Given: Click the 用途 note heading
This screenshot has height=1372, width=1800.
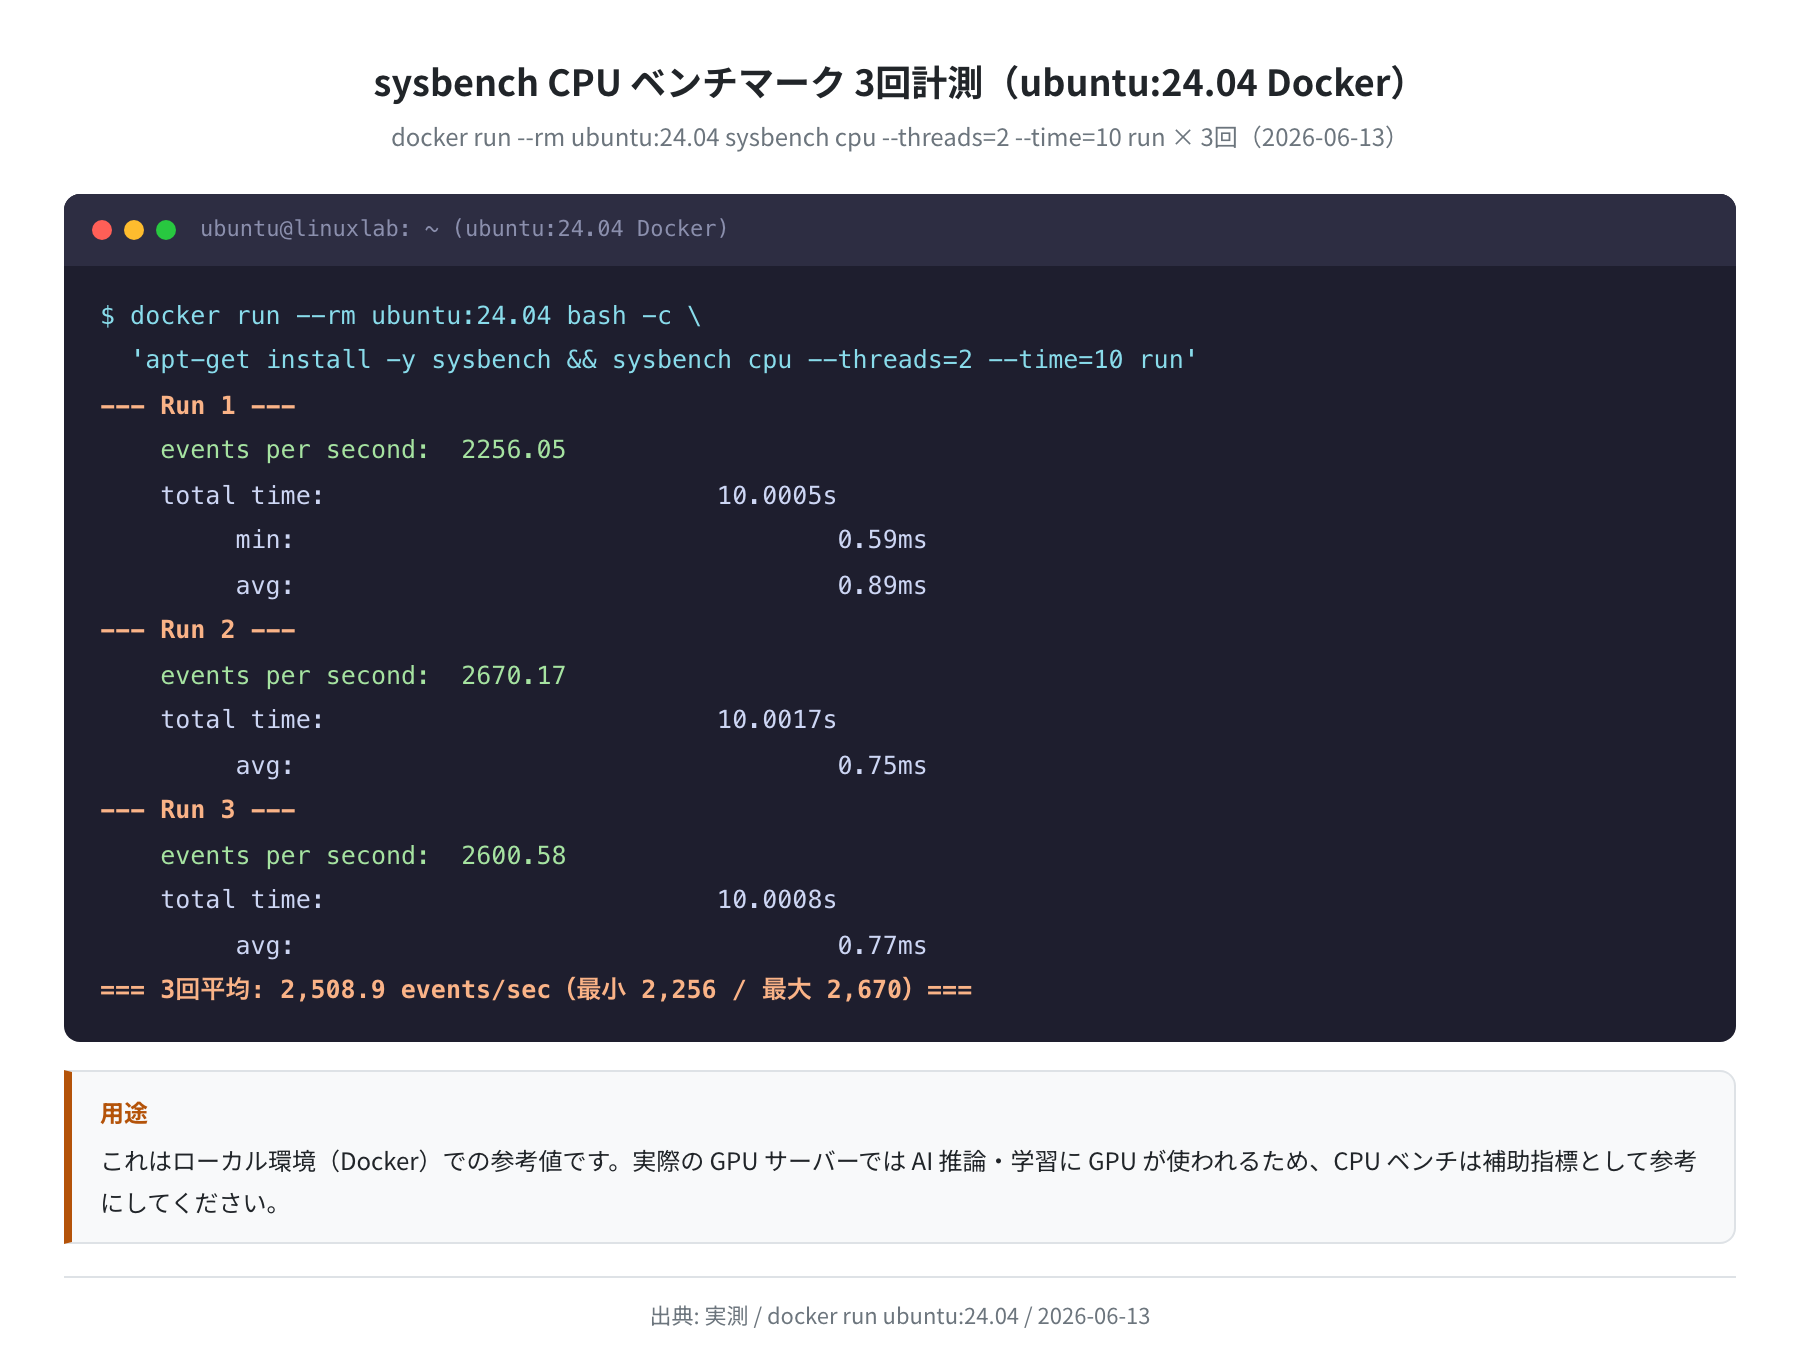Looking at the screenshot, I should coord(124,1113).
